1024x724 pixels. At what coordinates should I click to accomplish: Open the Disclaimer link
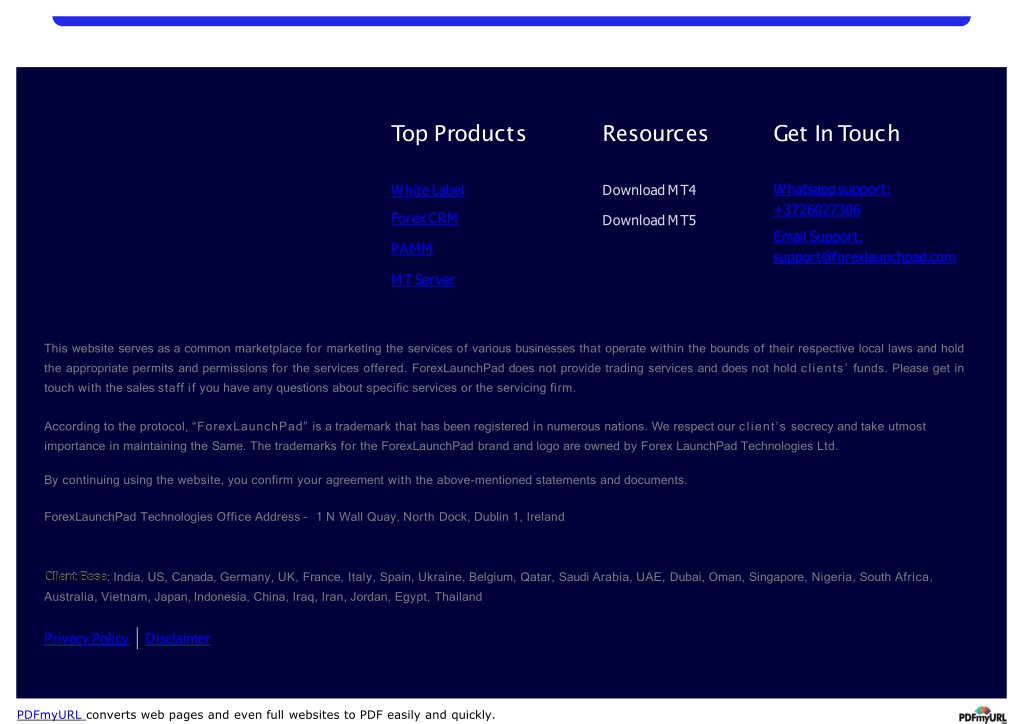[178, 638]
